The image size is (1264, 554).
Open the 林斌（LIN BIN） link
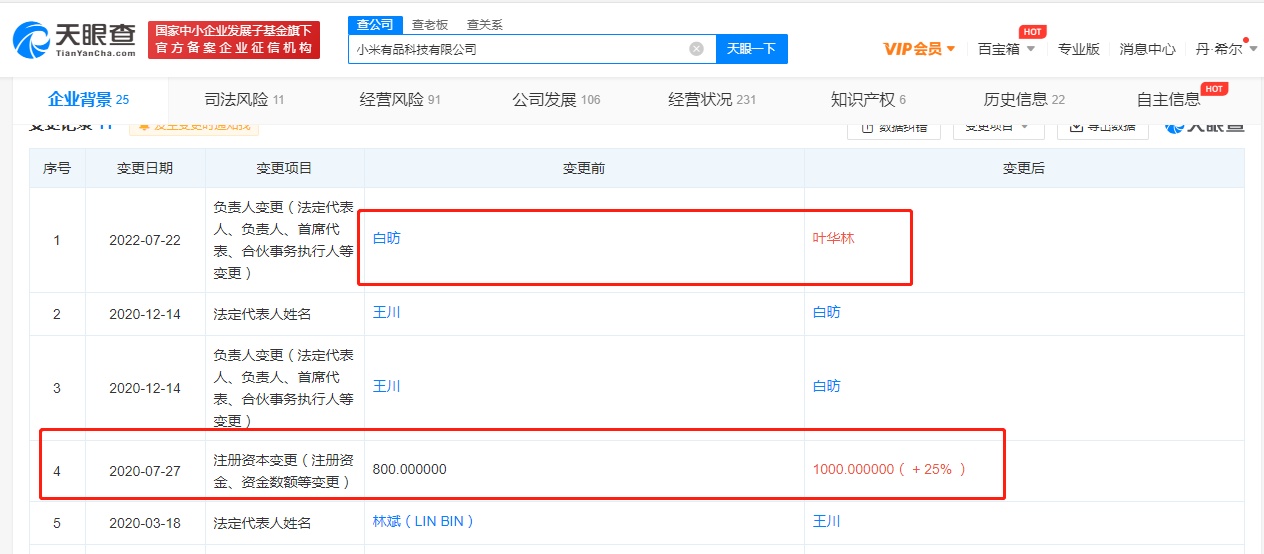coord(423,521)
